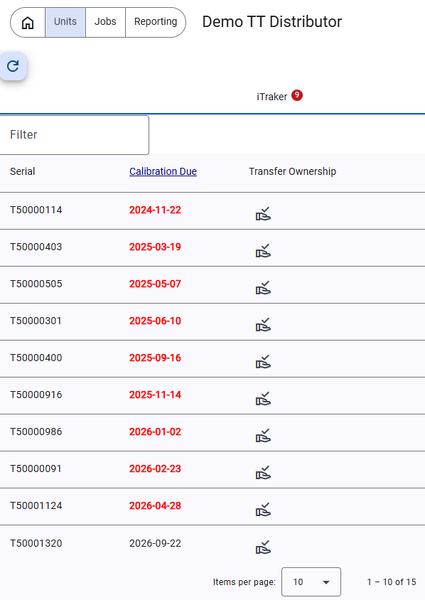Transfer ownership of unit T50001320
This screenshot has height=600, width=425.
[263, 547]
